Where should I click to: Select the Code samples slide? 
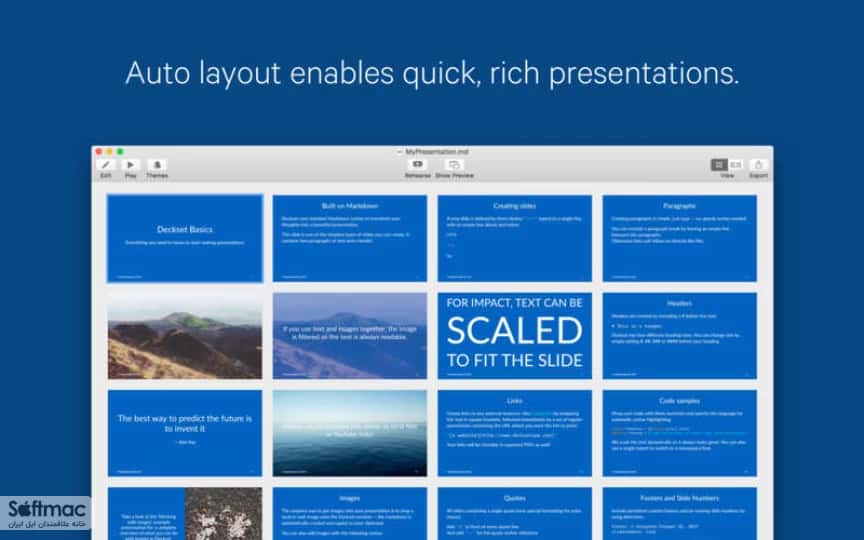679,433
